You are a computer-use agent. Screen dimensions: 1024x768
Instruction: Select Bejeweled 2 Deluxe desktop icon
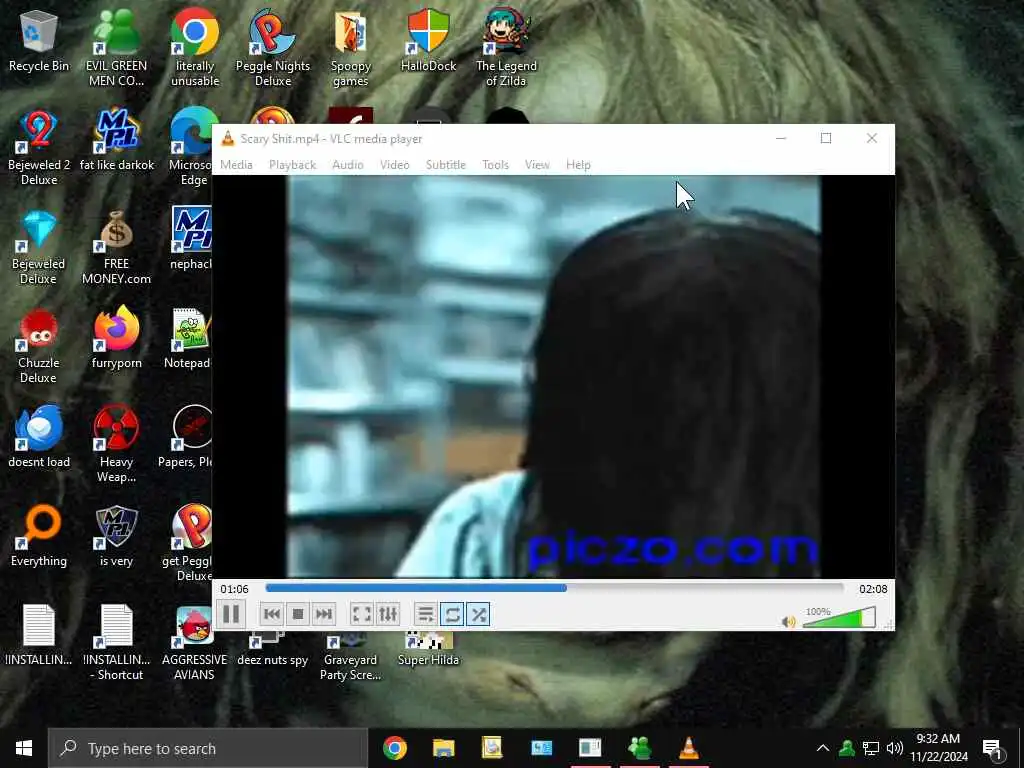[x=39, y=148]
